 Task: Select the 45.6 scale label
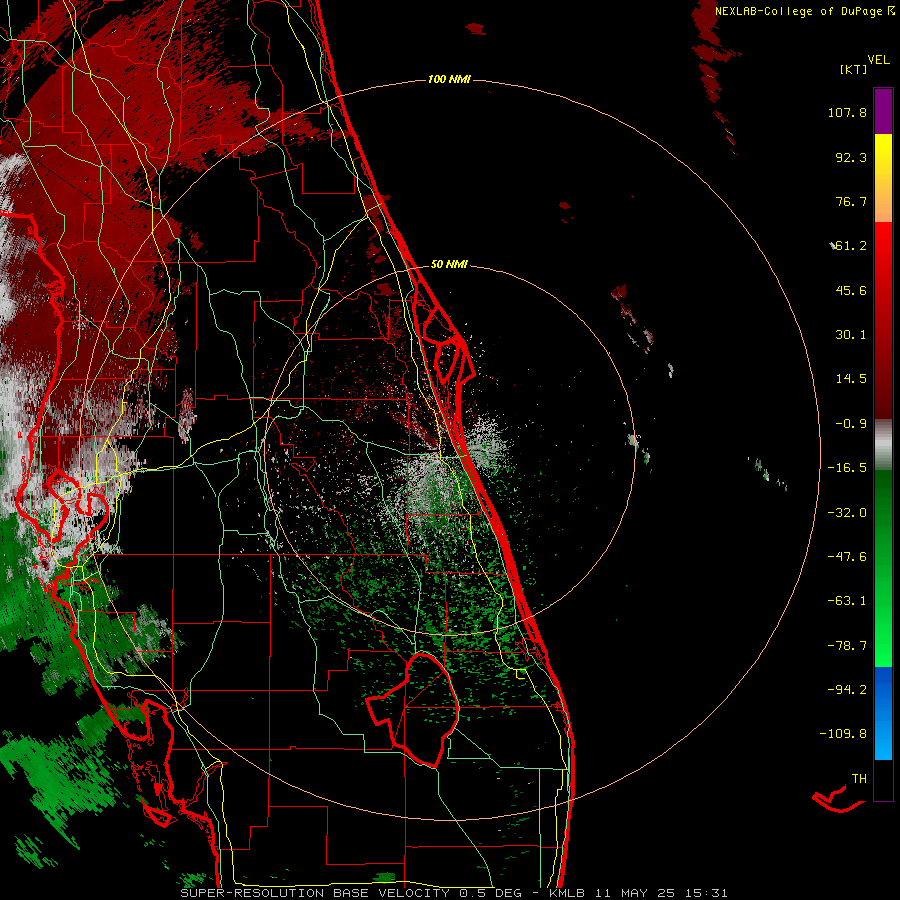click(x=851, y=290)
